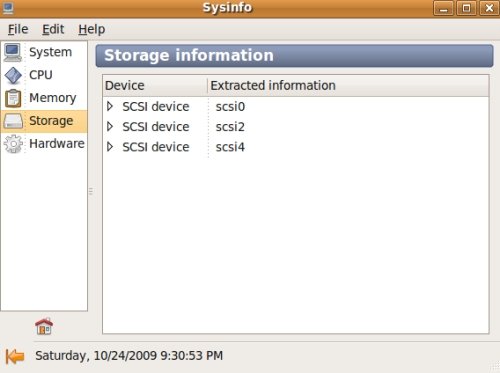
Task: Click the Storage drive icon
Action: pyautogui.click(x=13, y=121)
